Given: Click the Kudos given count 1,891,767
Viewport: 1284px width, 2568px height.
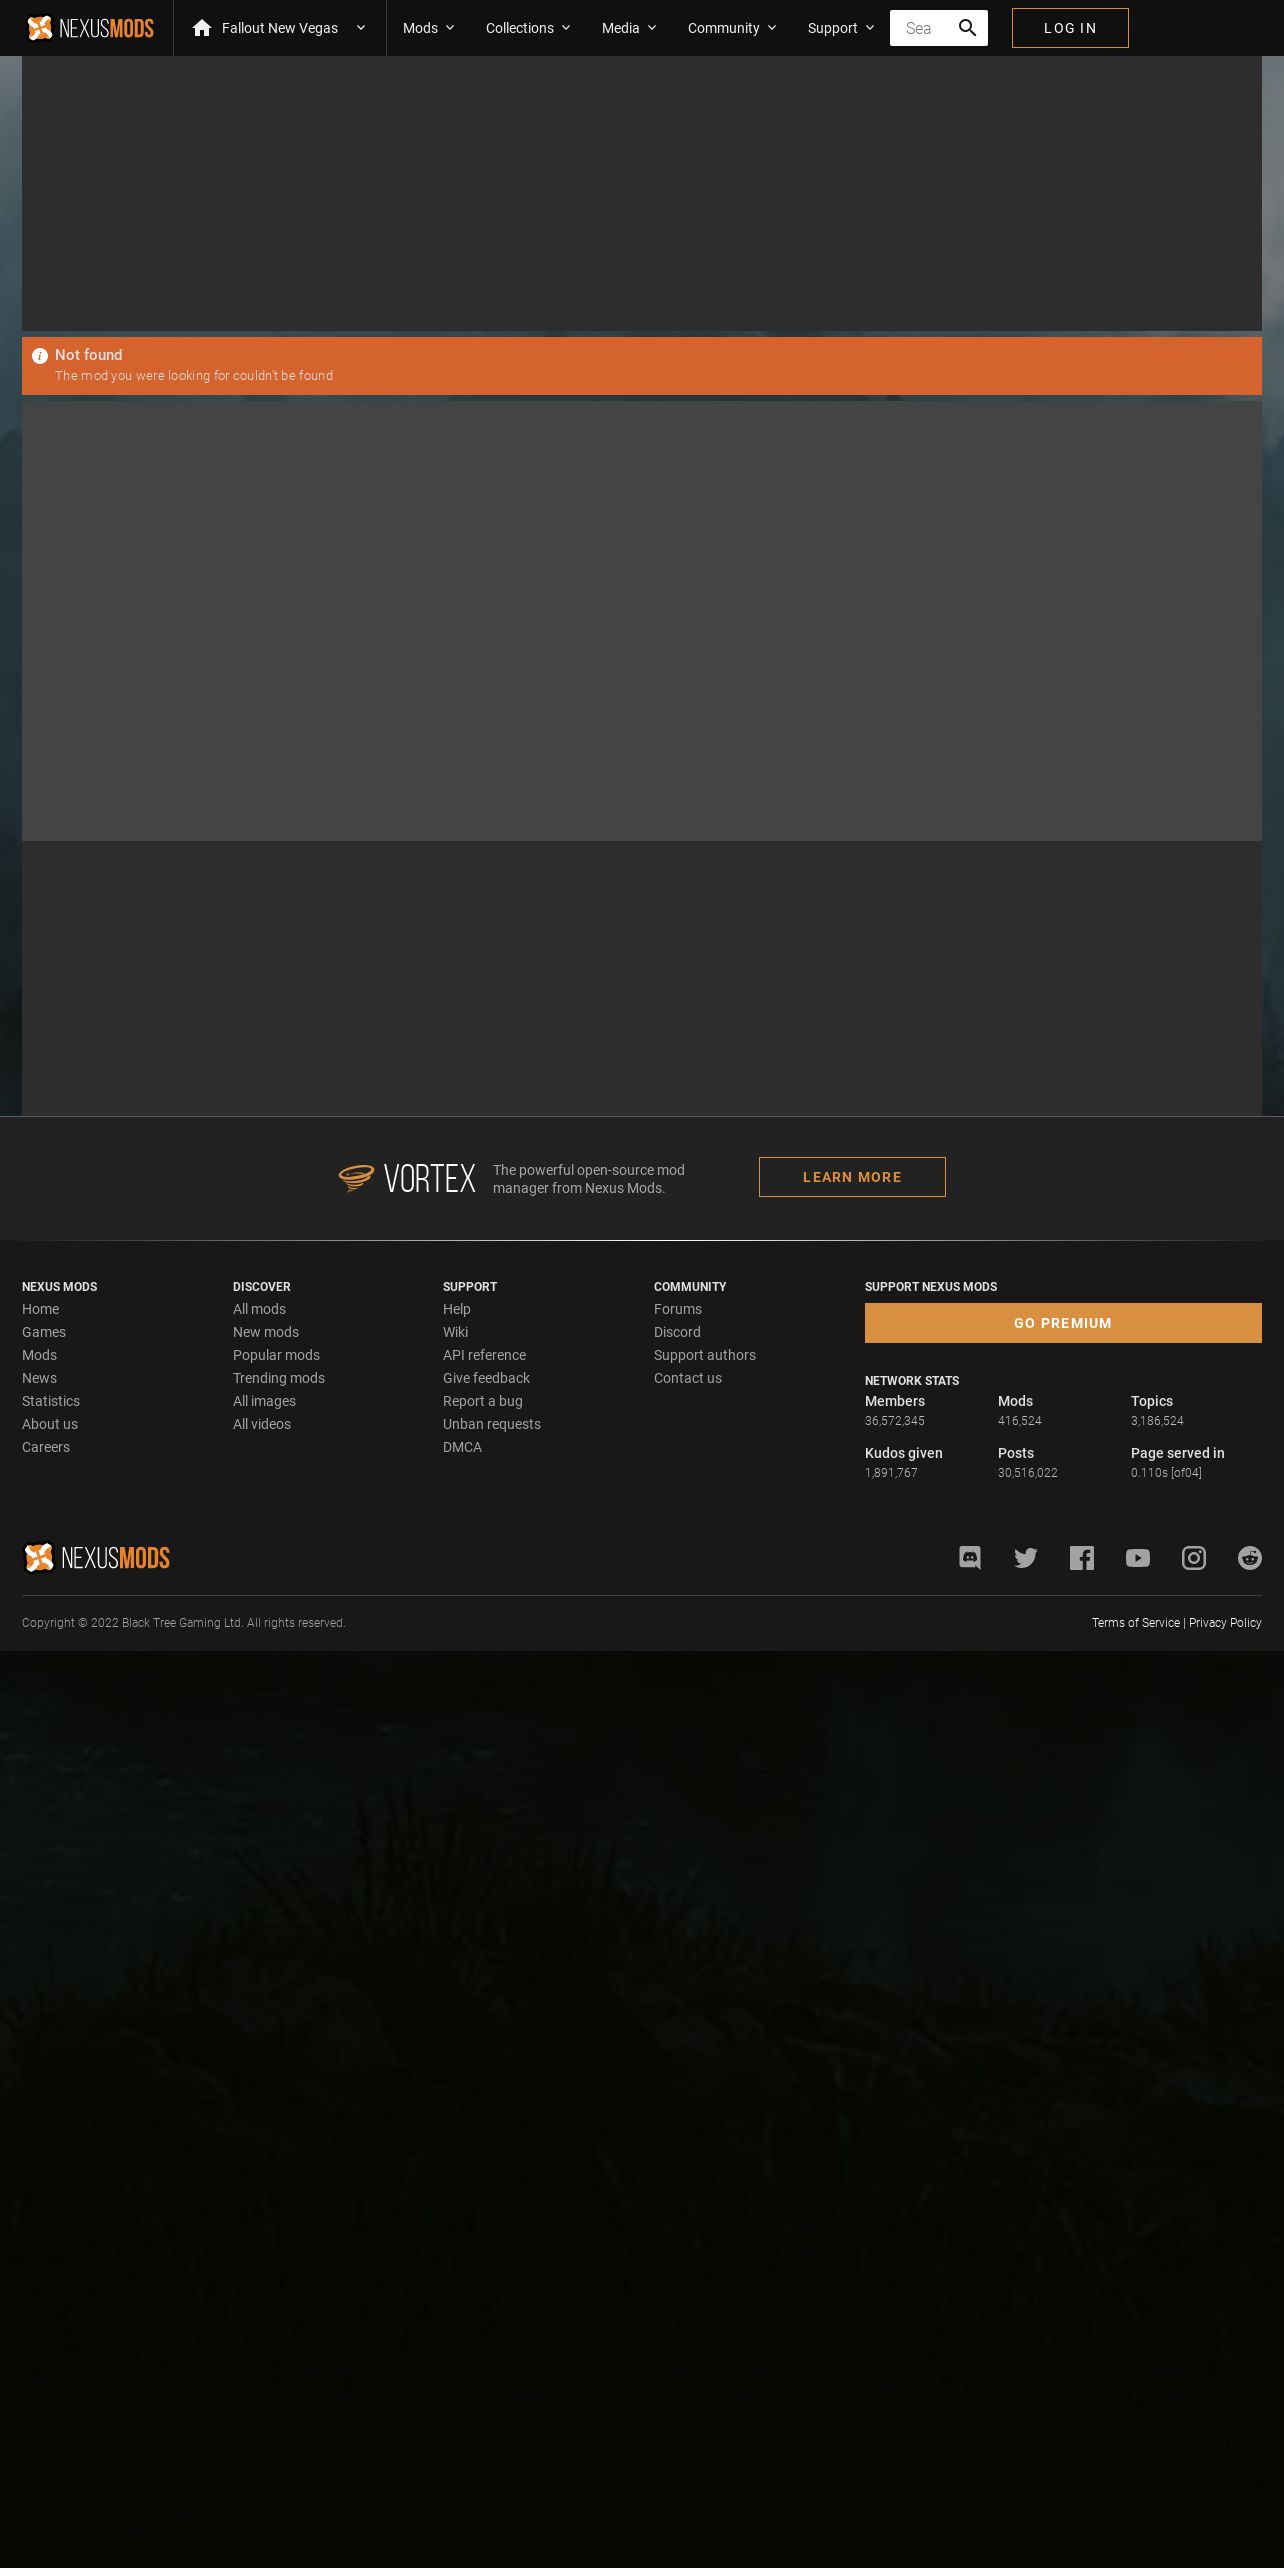Looking at the screenshot, I should [891, 1473].
